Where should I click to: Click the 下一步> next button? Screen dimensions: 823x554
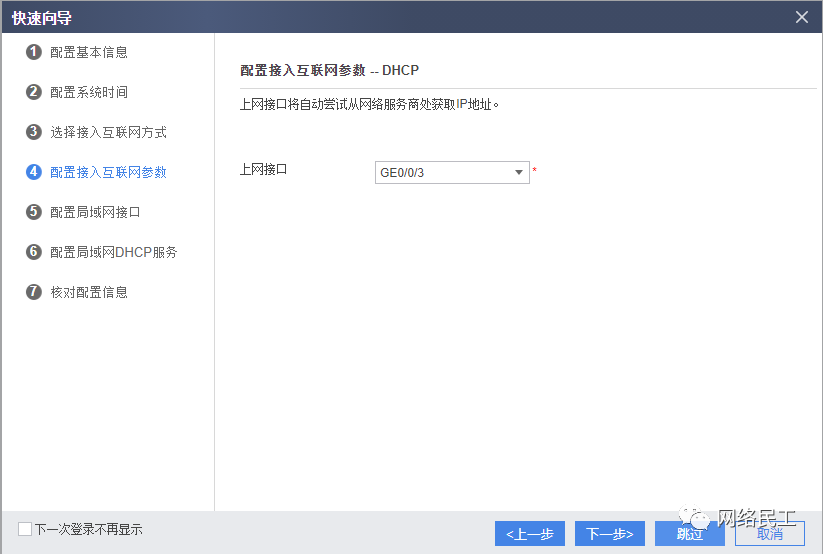point(610,534)
